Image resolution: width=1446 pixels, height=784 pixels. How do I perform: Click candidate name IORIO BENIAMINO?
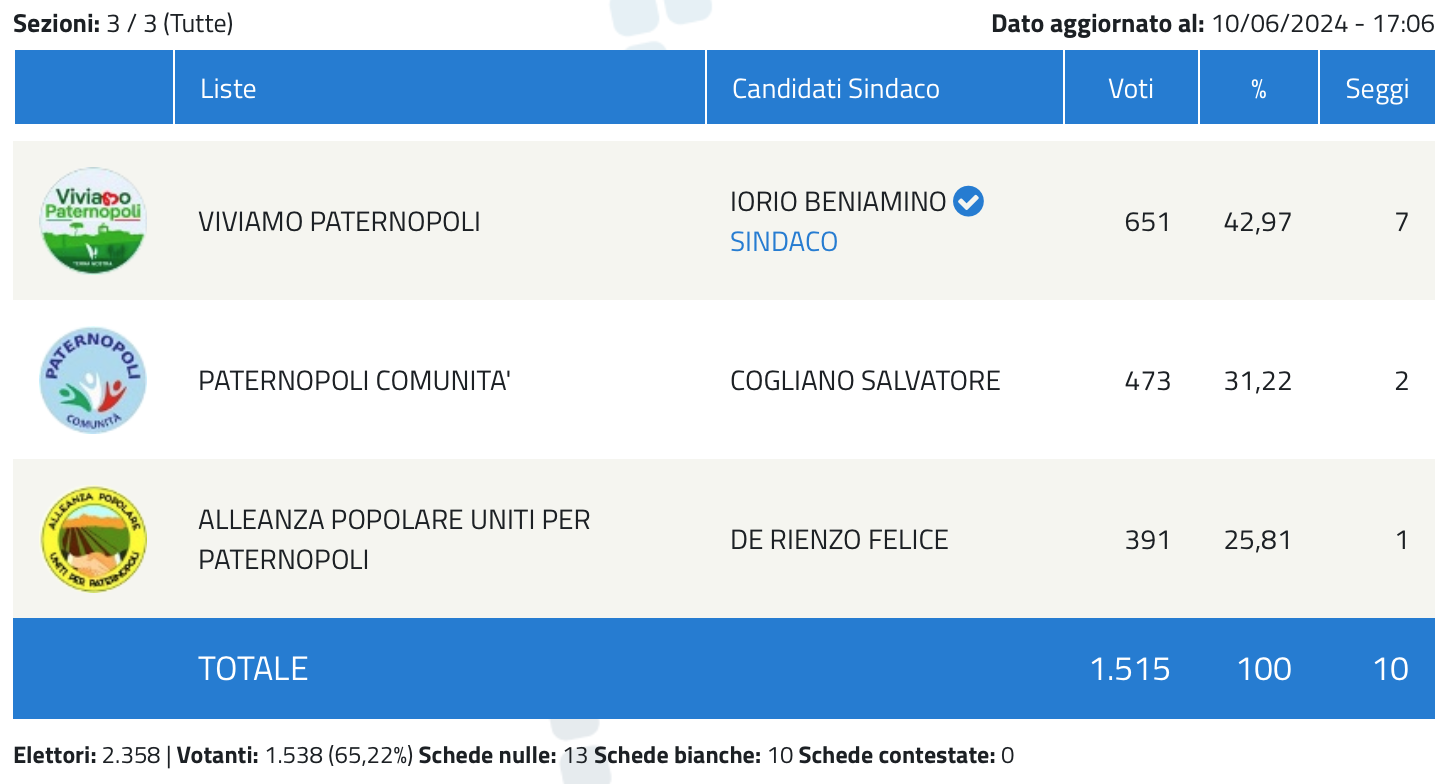coord(838,202)
